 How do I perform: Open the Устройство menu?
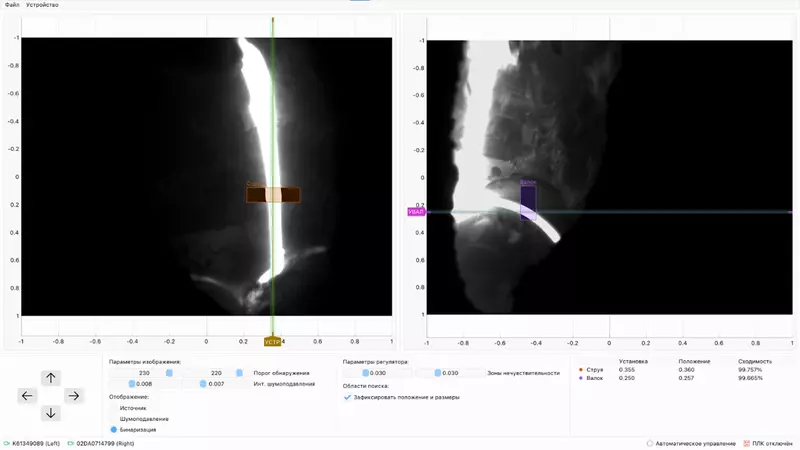point(42,5)
